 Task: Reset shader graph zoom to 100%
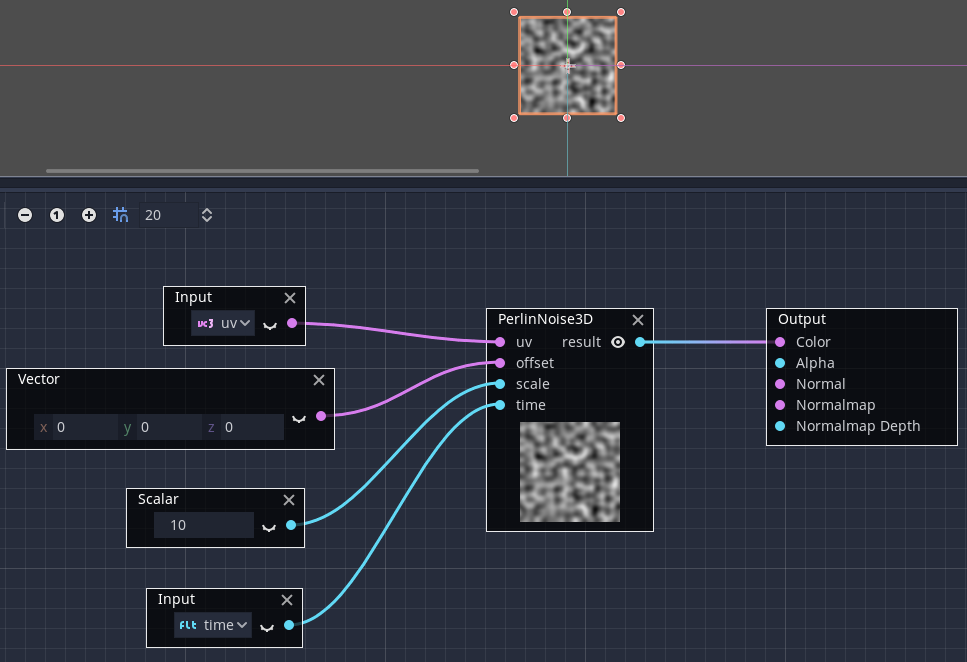pyautogui.click(x=56, y=214)
